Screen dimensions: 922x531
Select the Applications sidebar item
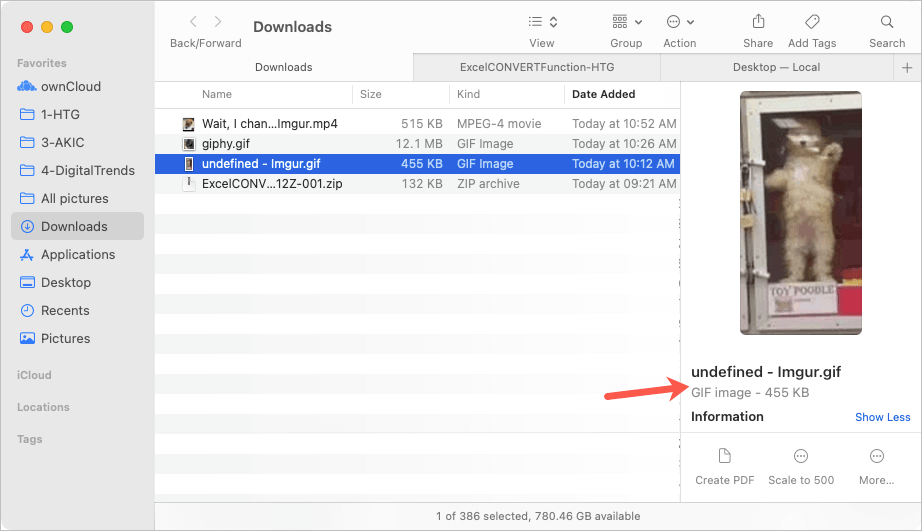tap(78, 254)
